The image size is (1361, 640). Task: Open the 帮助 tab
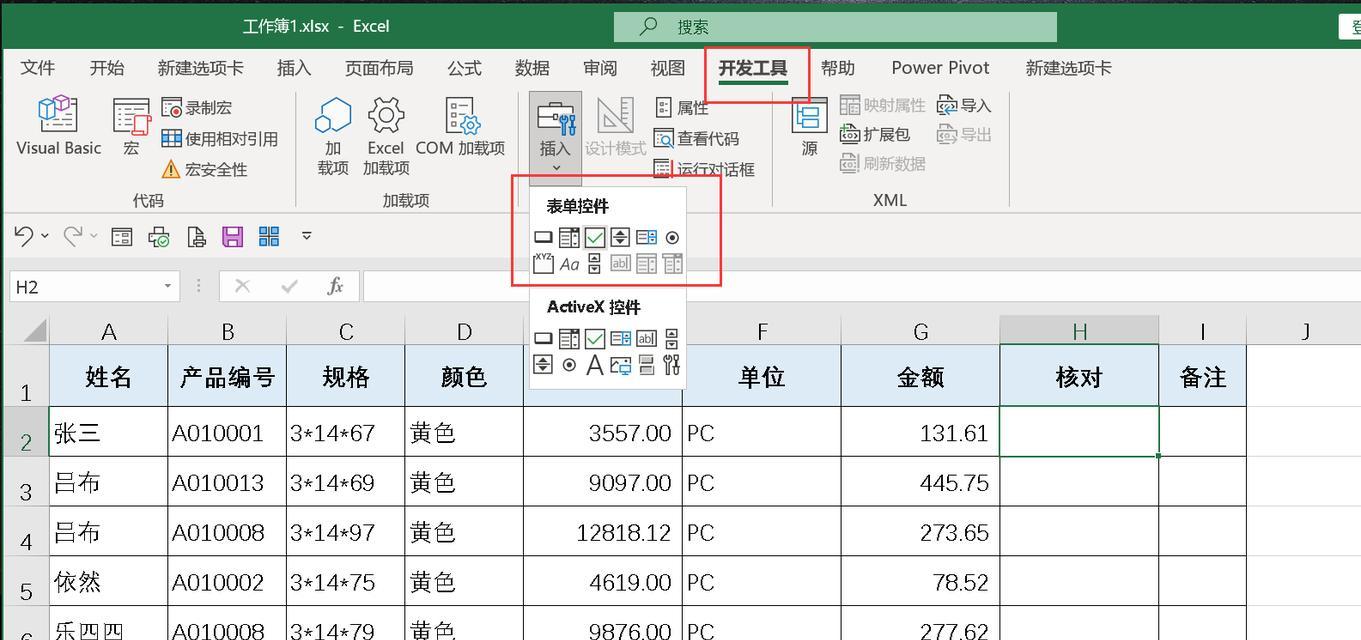tap(837, 67)
